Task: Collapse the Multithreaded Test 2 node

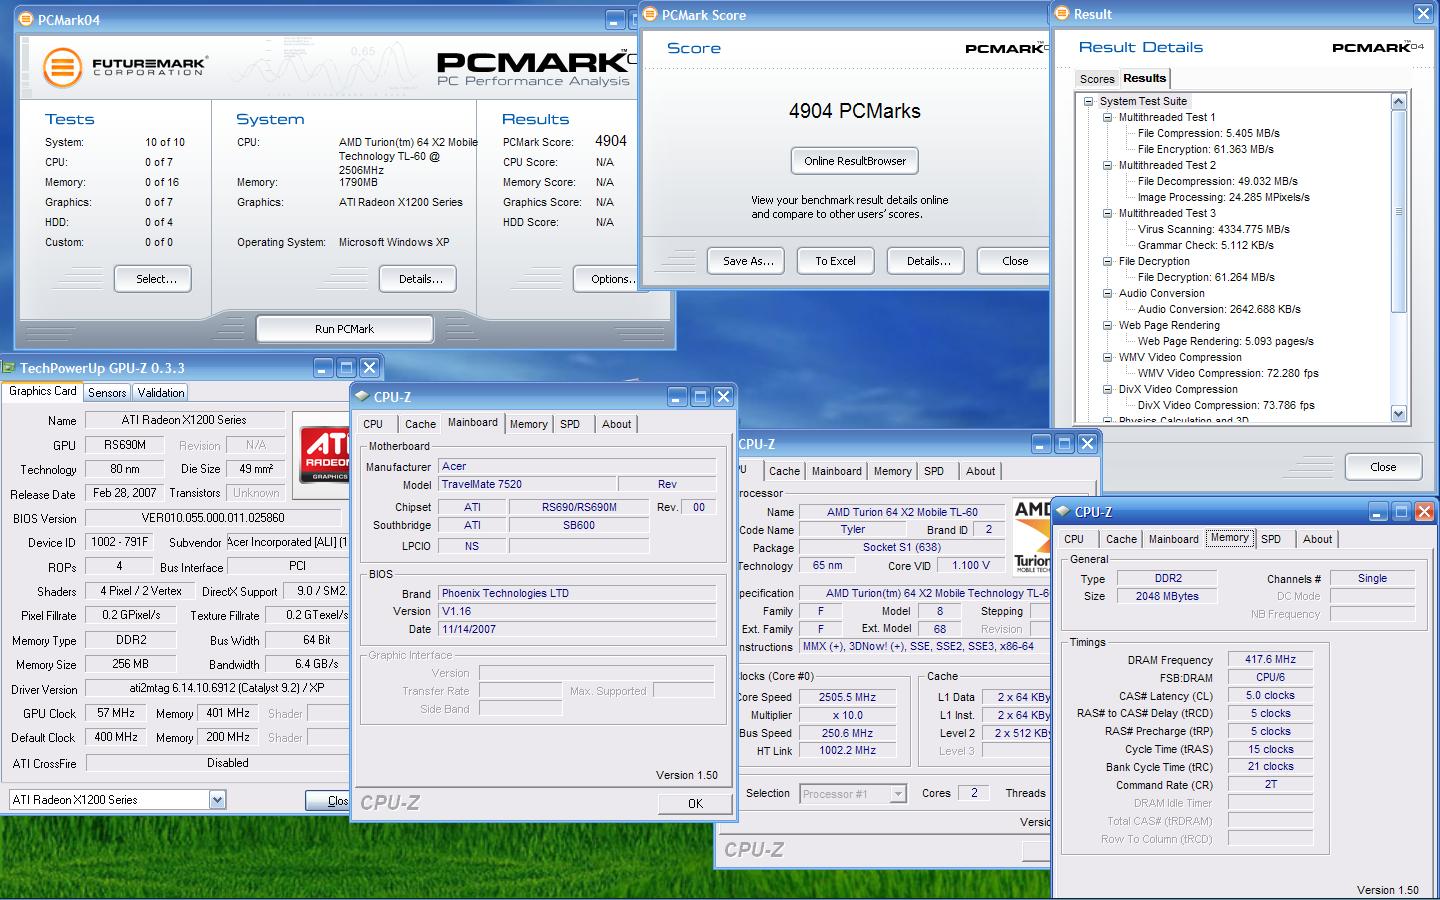Action: click(x=1108, y=165)
